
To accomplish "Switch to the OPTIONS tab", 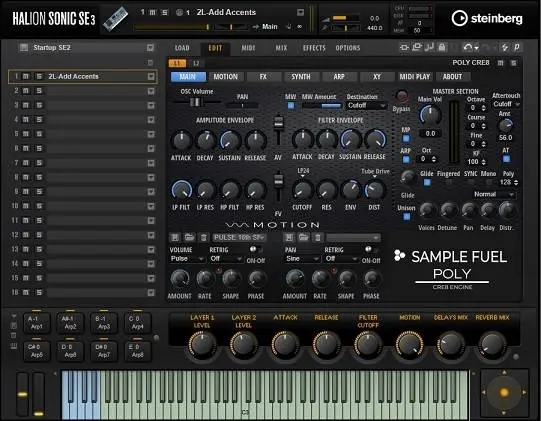I will coord(348,48).
